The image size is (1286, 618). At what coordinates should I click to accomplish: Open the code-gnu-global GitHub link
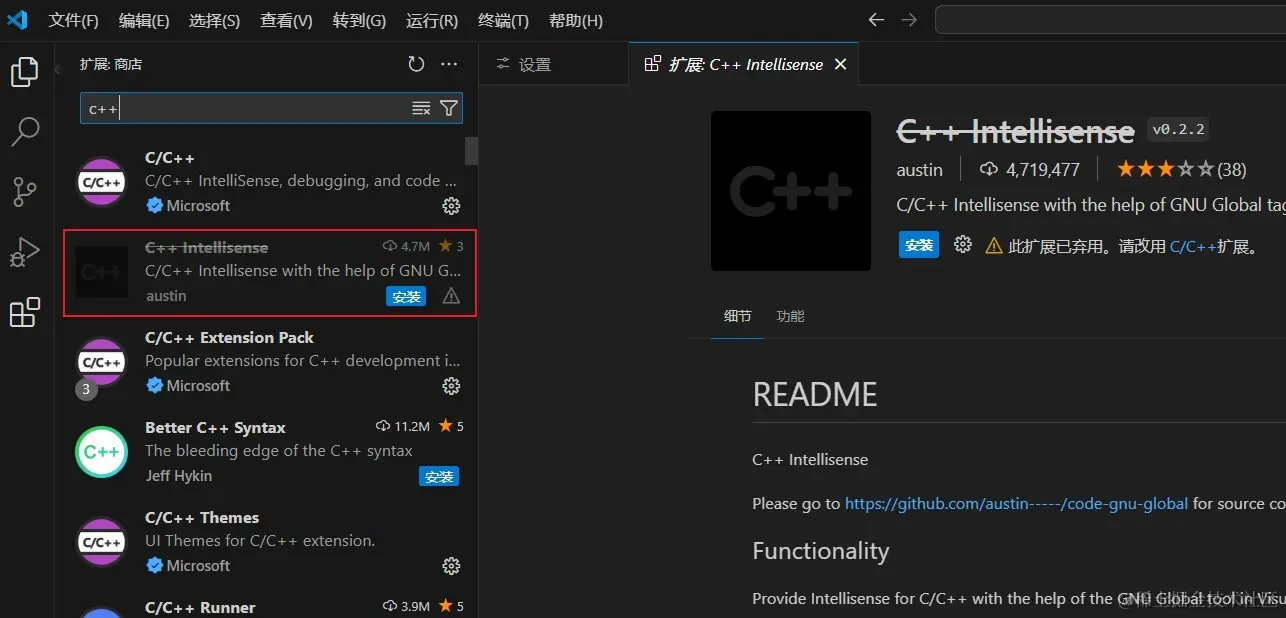tap(1016, 504)
